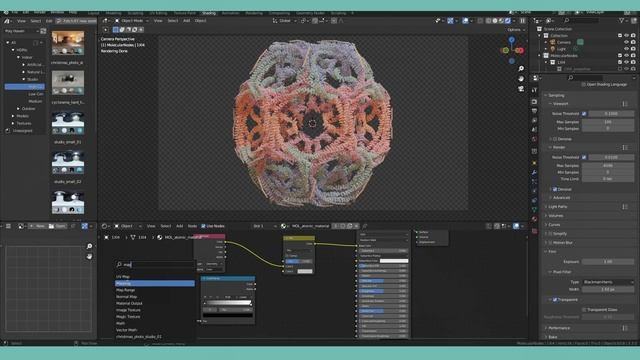Click the Film Exposure value slider
The width and height of the screenshot is (640, 360).
(608, 262)
